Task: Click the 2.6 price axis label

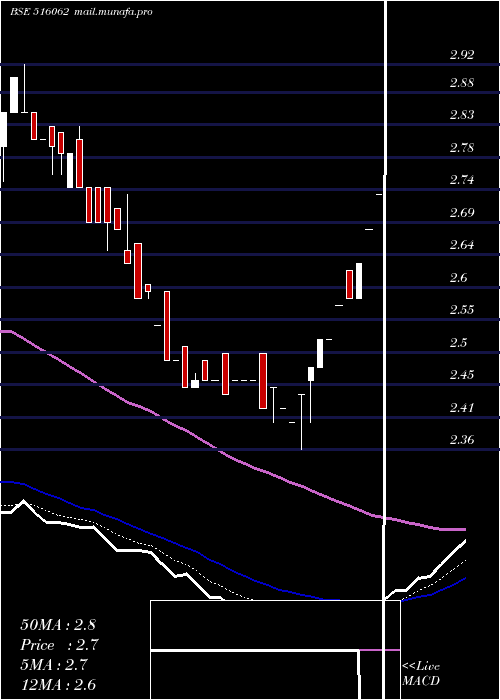Action: coord(458,278)
